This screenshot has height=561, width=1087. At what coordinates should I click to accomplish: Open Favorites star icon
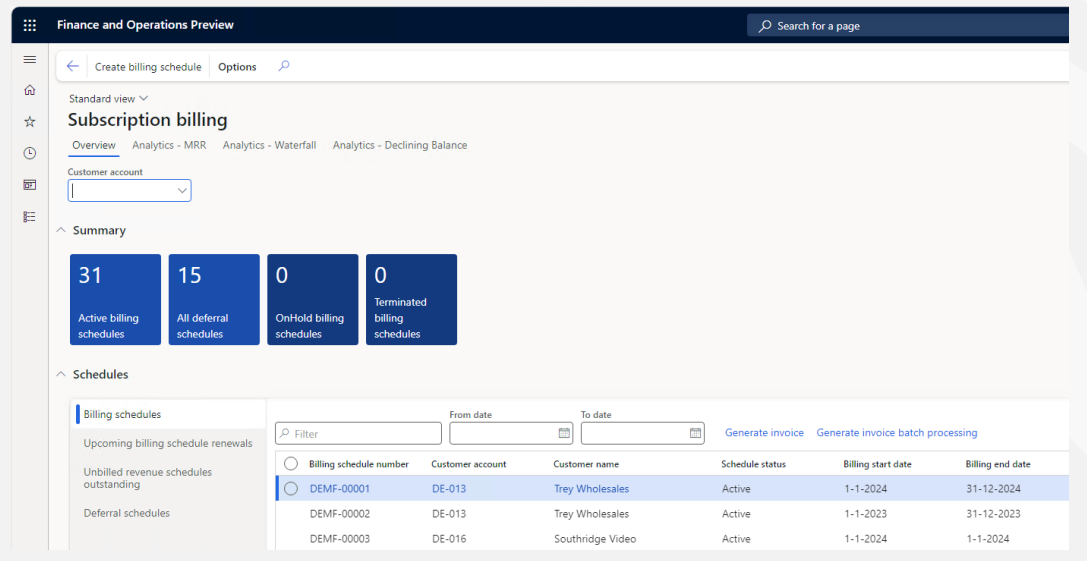[x=30, y=122]
